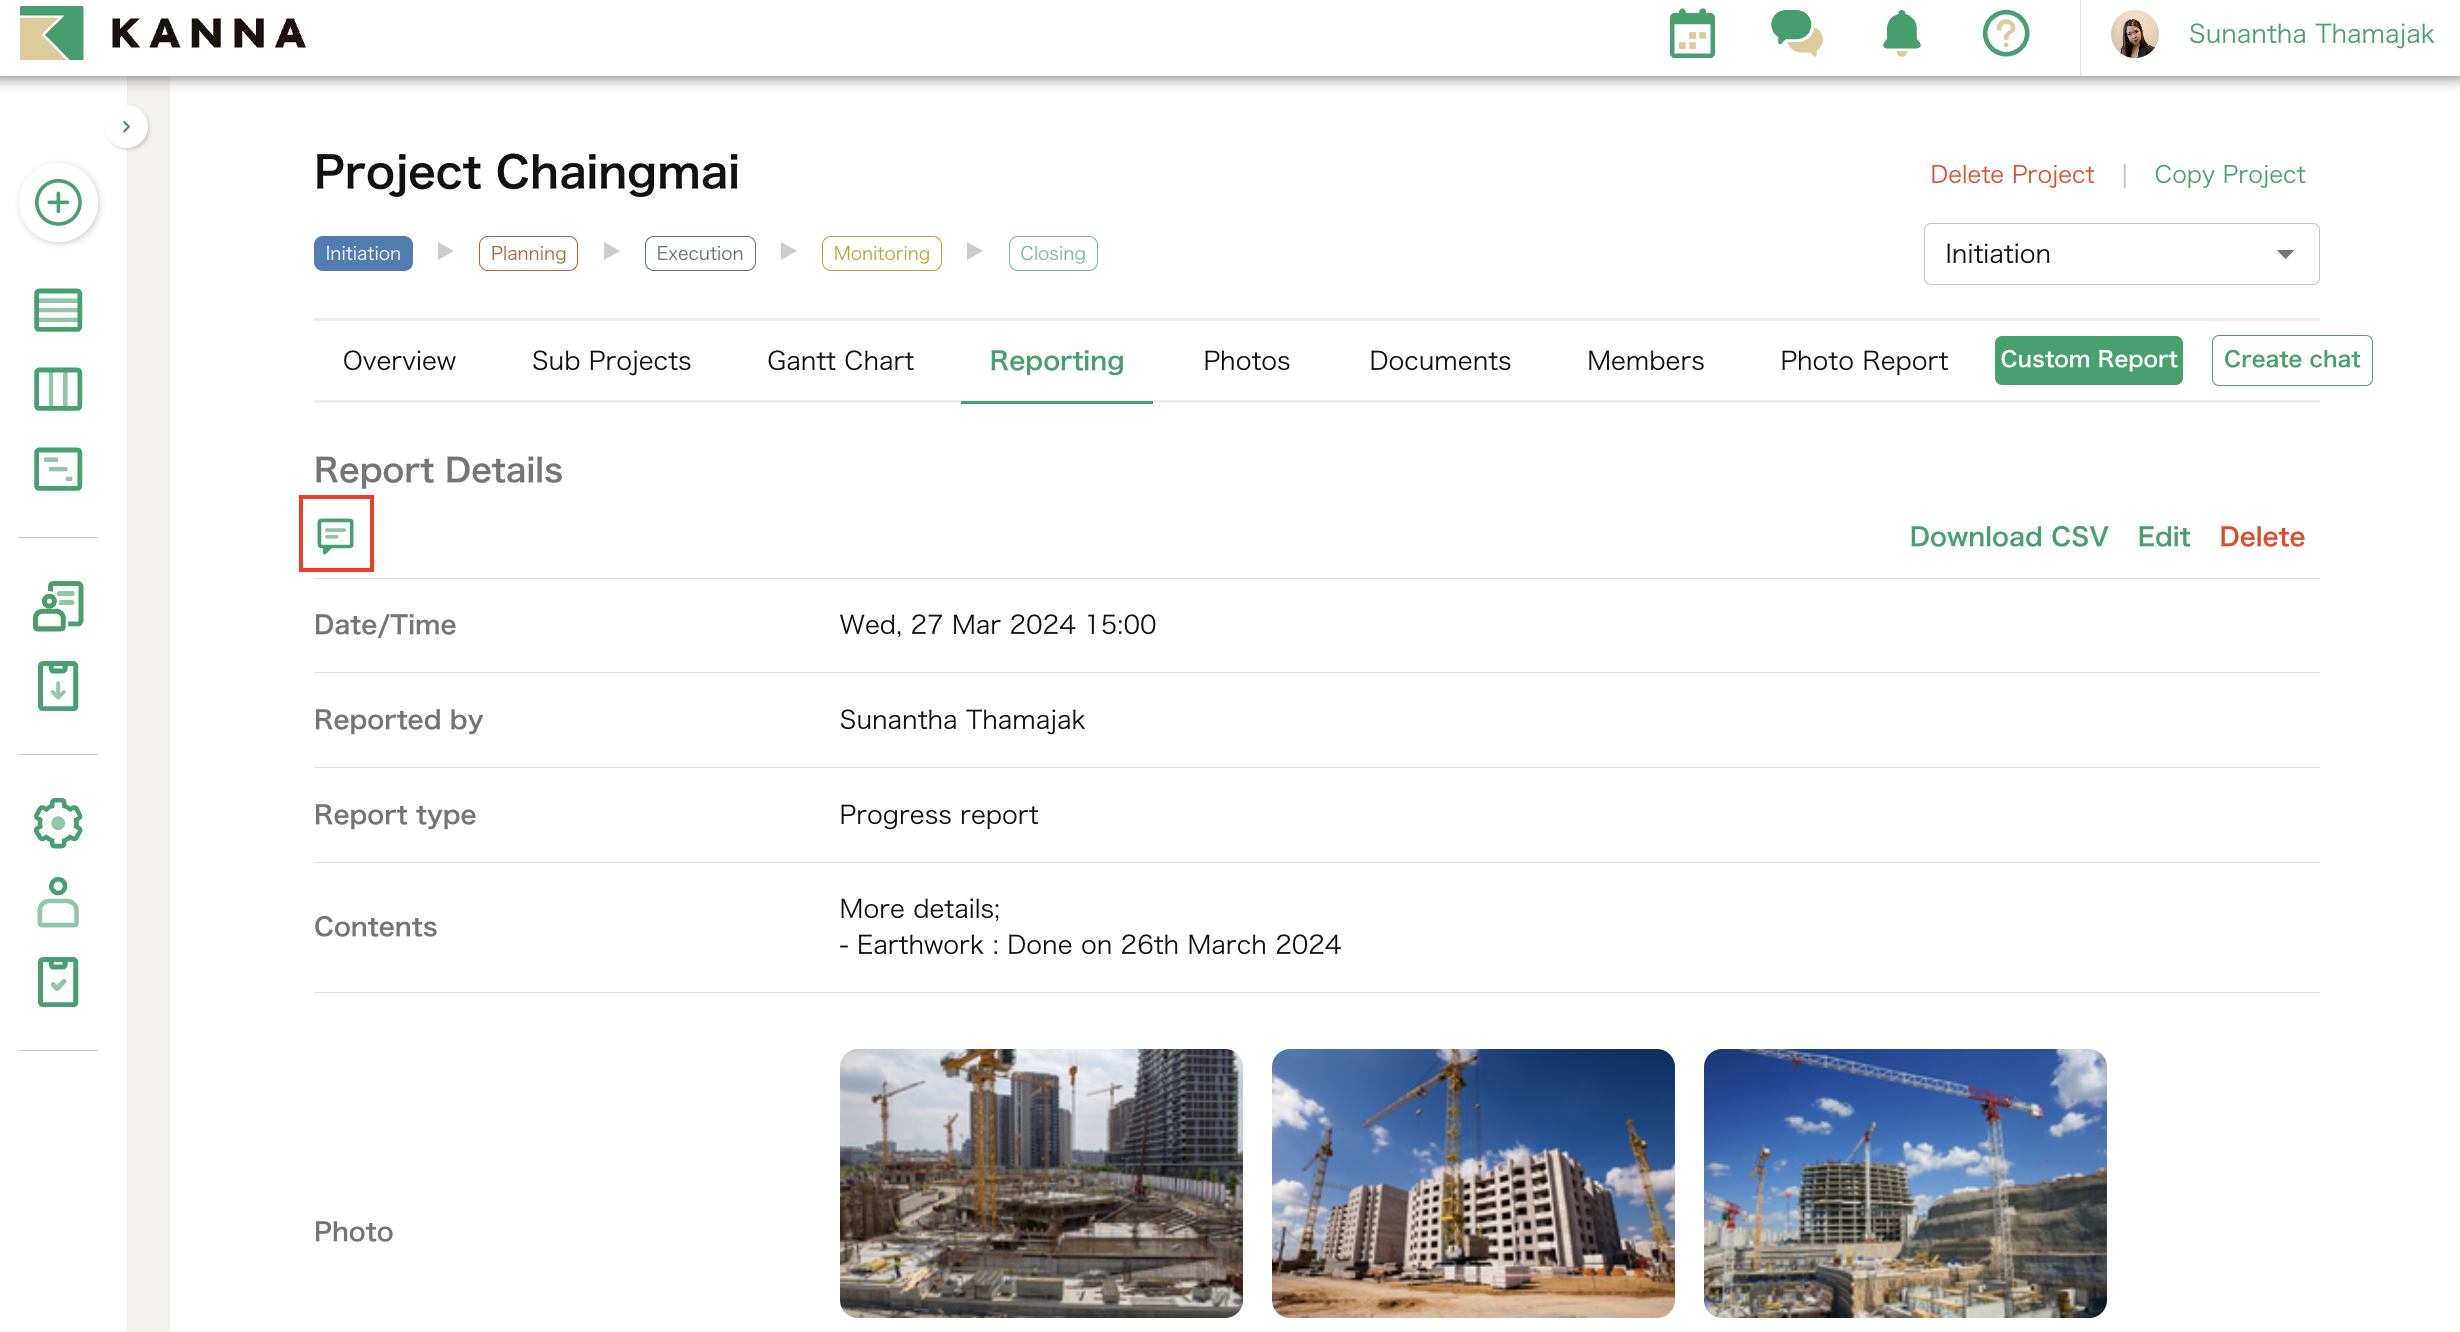
Task: Open the report comment icon
Action: 336,535
